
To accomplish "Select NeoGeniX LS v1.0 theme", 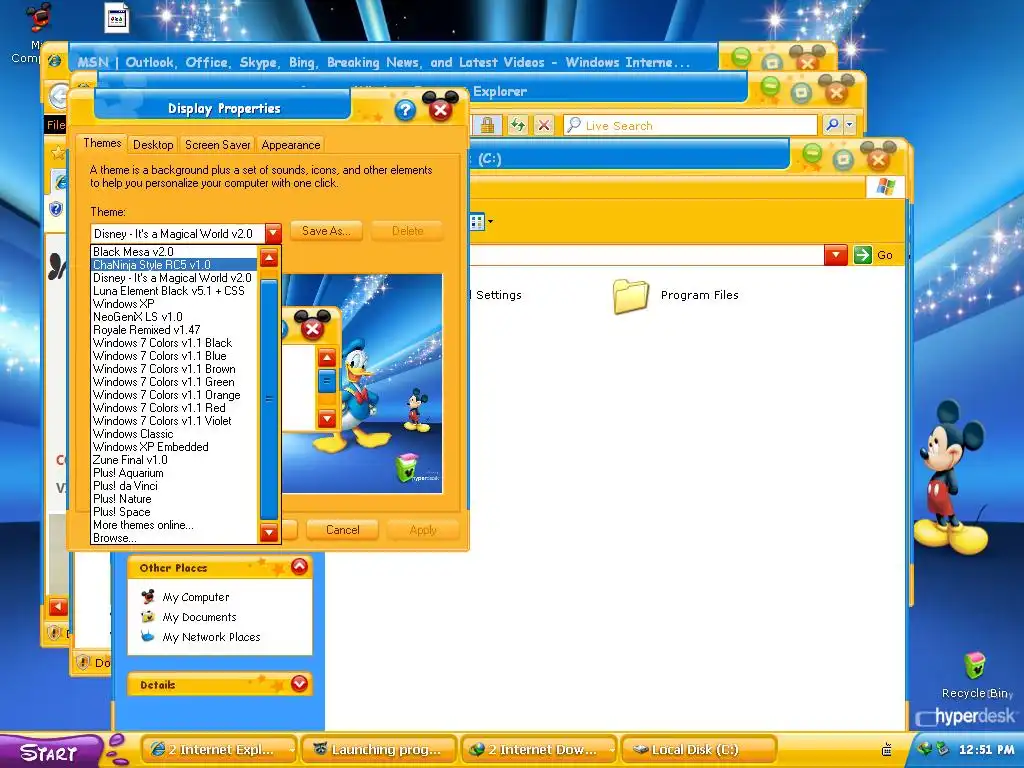I will 174,317.
